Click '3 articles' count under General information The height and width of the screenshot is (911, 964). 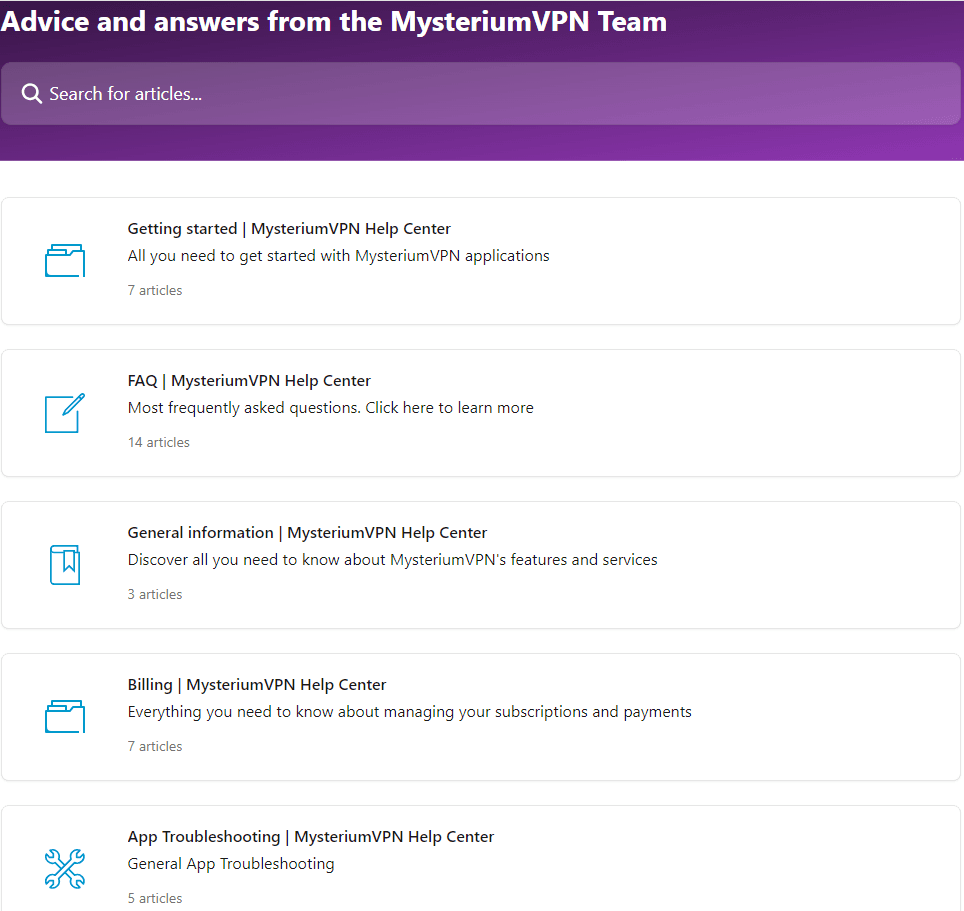click(x=155, y=594)
